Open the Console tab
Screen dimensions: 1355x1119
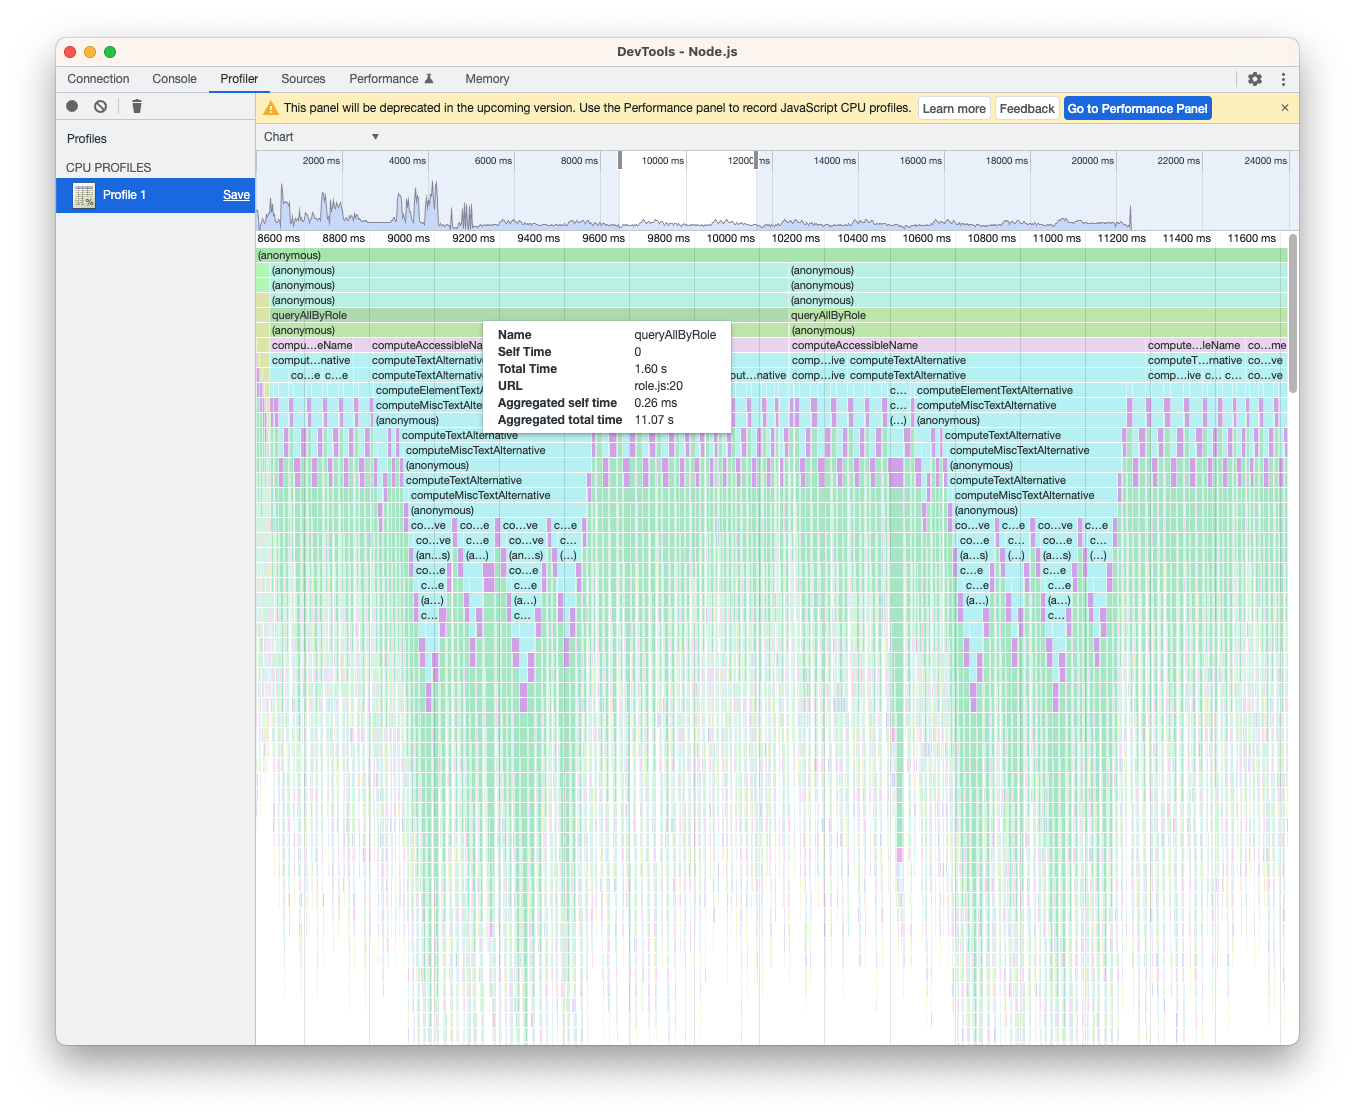tap(174, 79)
